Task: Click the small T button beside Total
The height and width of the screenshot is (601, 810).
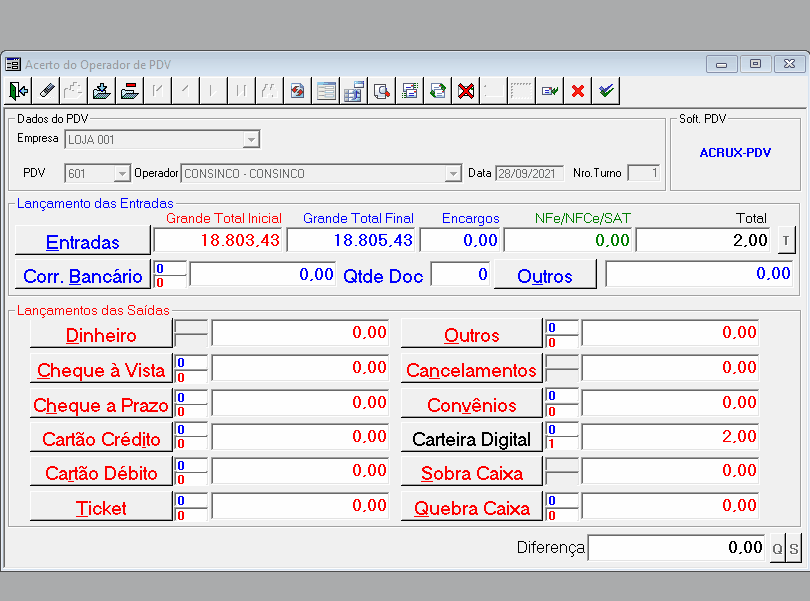Action: click(x=786, y=240)
